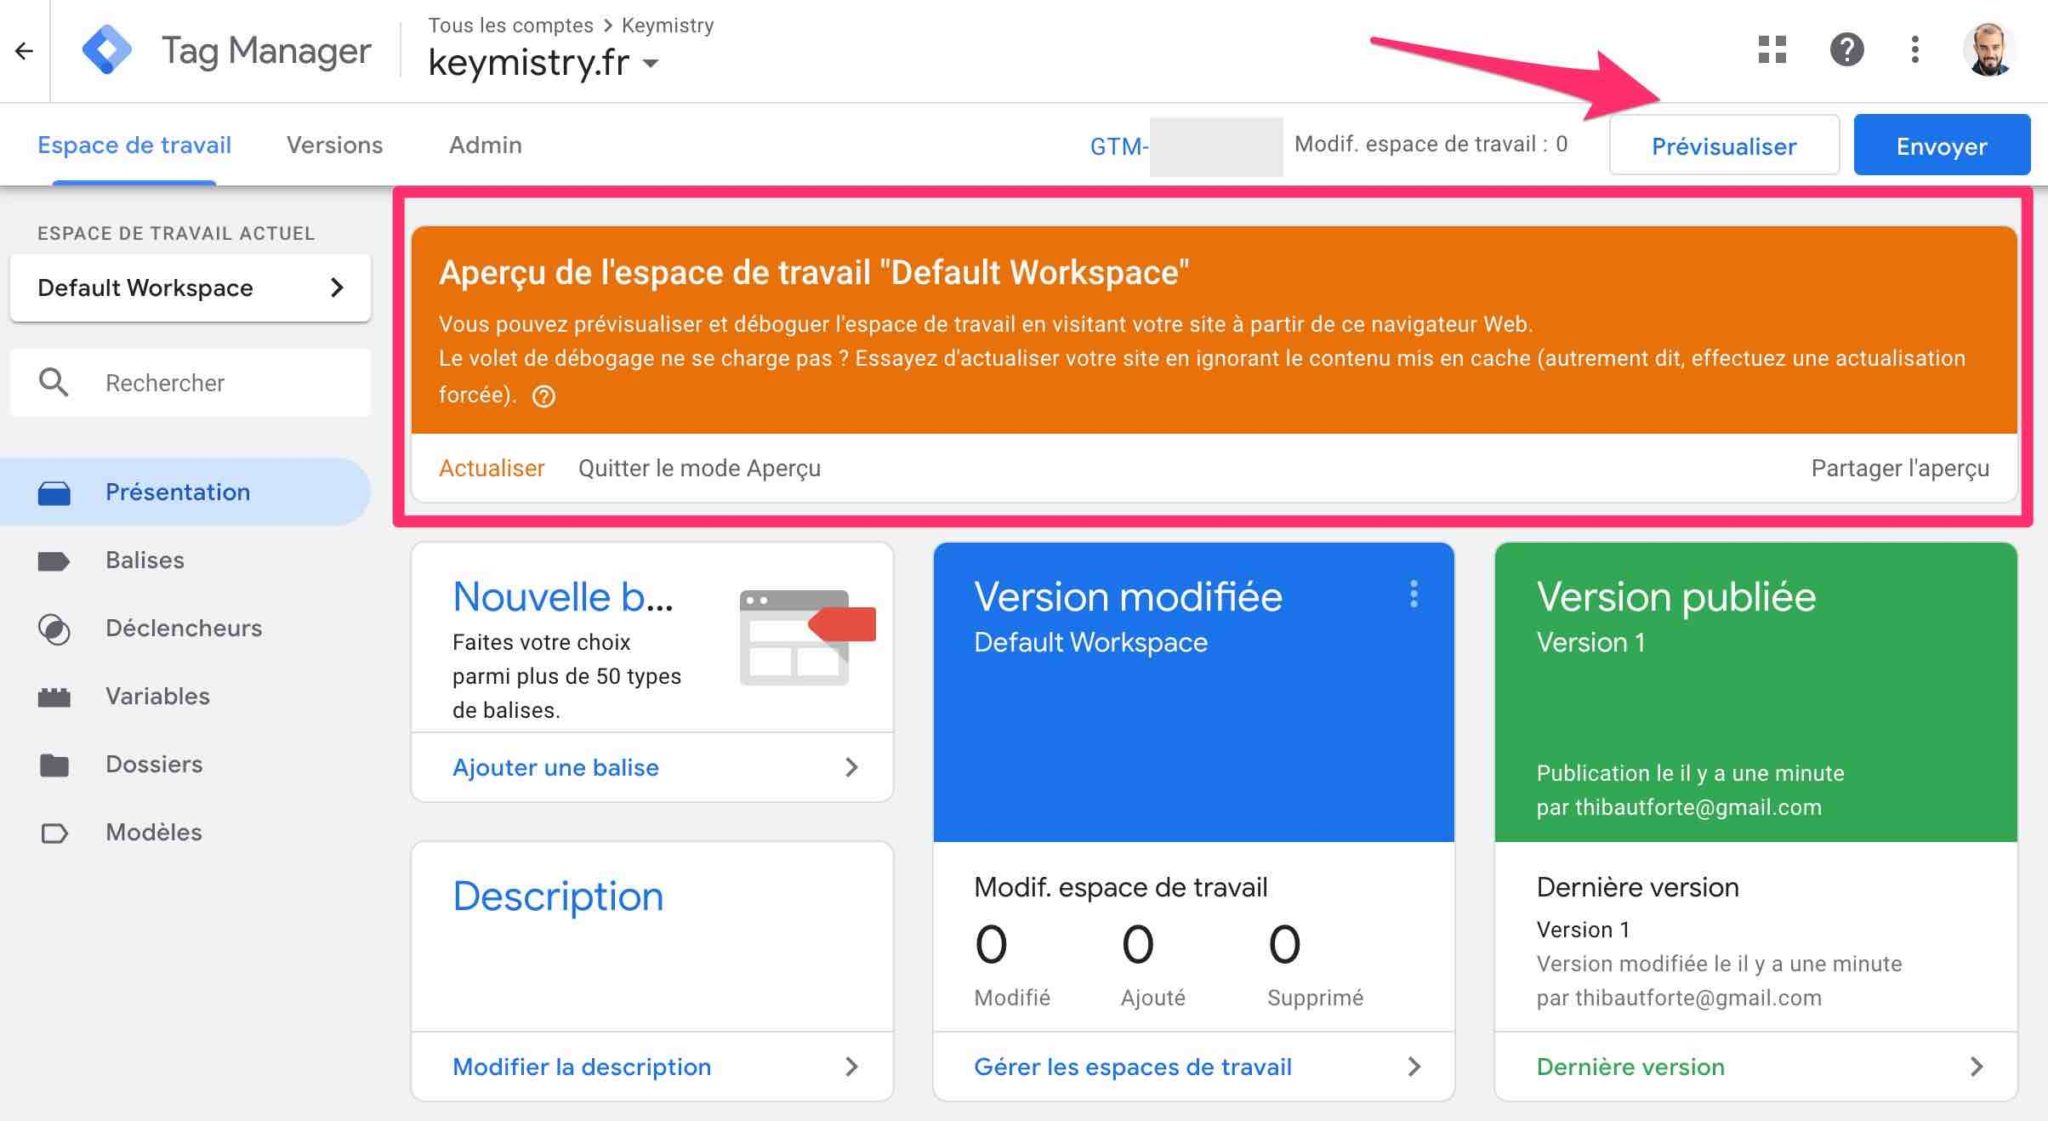Click Quitter le mode Aperçu
Viewport: 2048px width, 1121px height.
[x=699, y=468]
